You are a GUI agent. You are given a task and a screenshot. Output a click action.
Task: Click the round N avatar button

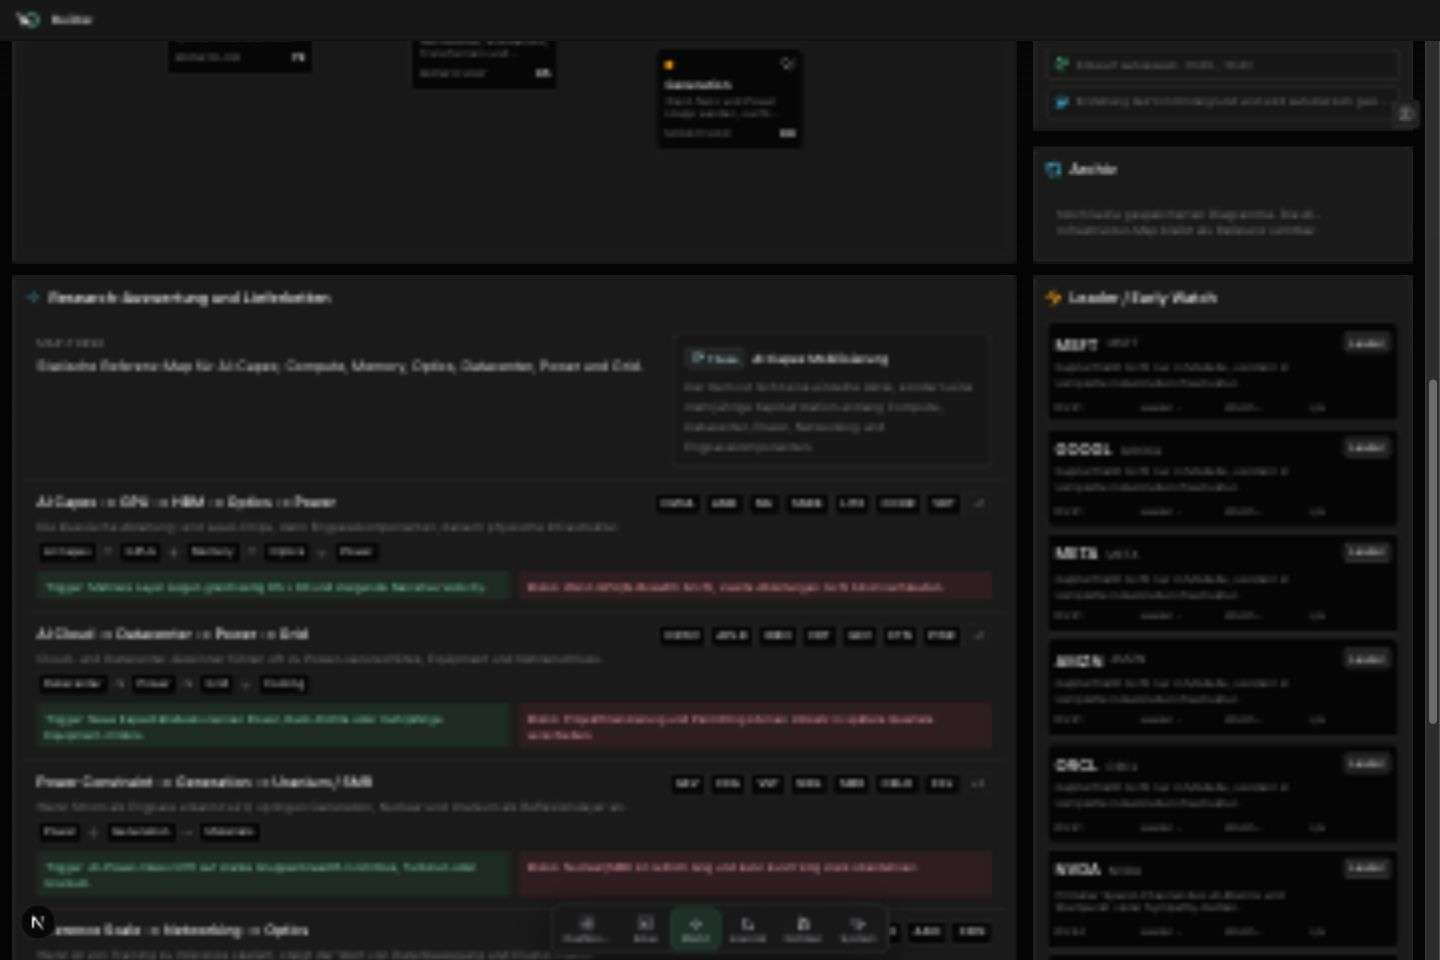[x=38, y=922]
